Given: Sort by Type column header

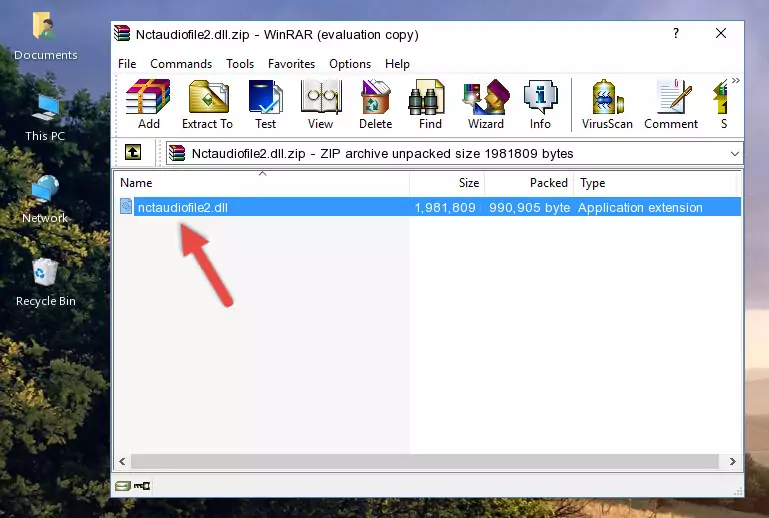Looking at the screenshot, I should coord(655,183).
